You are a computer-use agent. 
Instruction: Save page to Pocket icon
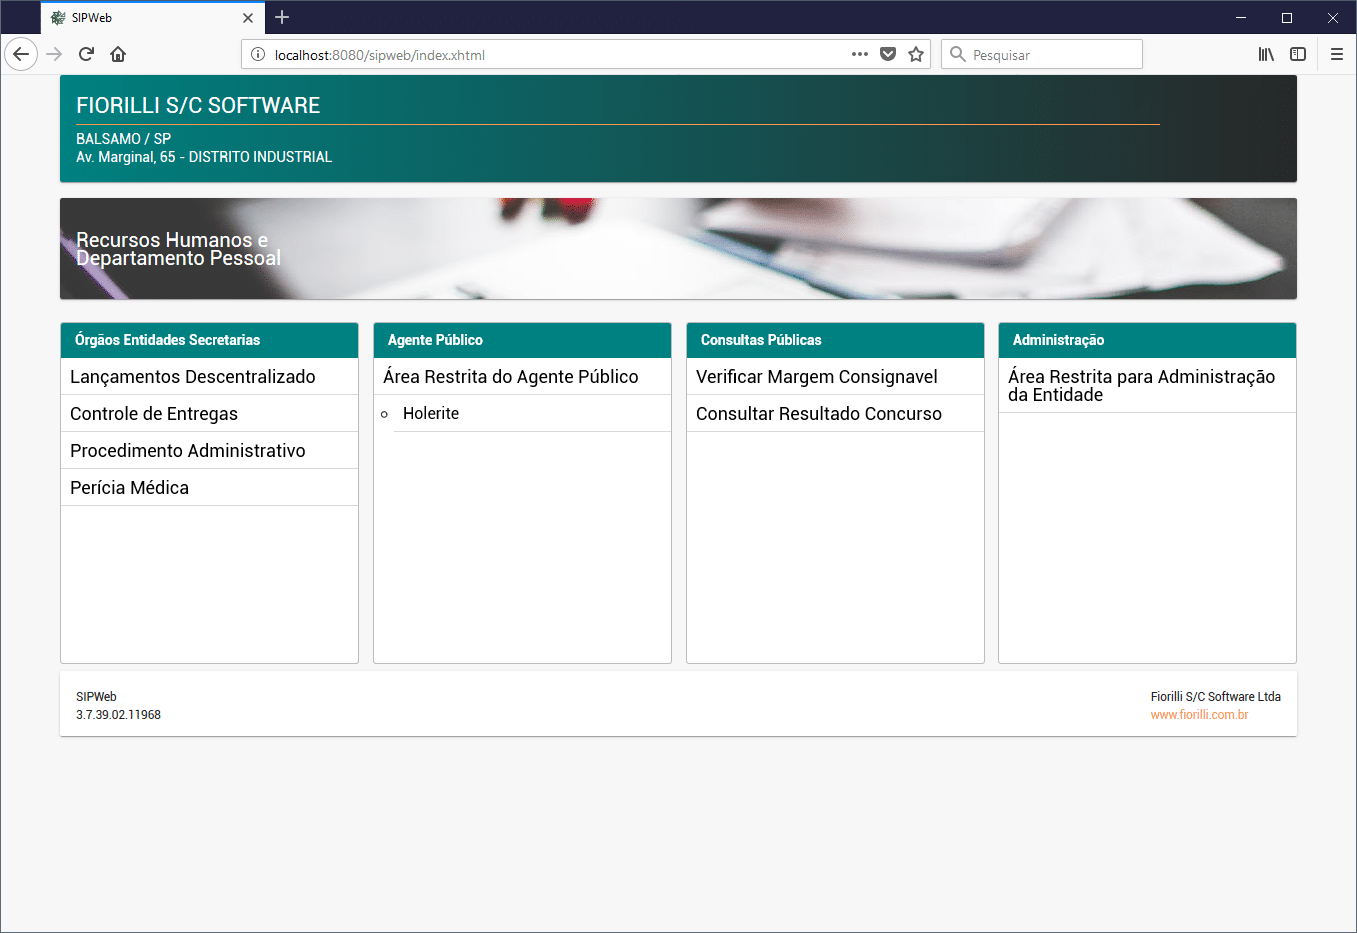[888, 54]
